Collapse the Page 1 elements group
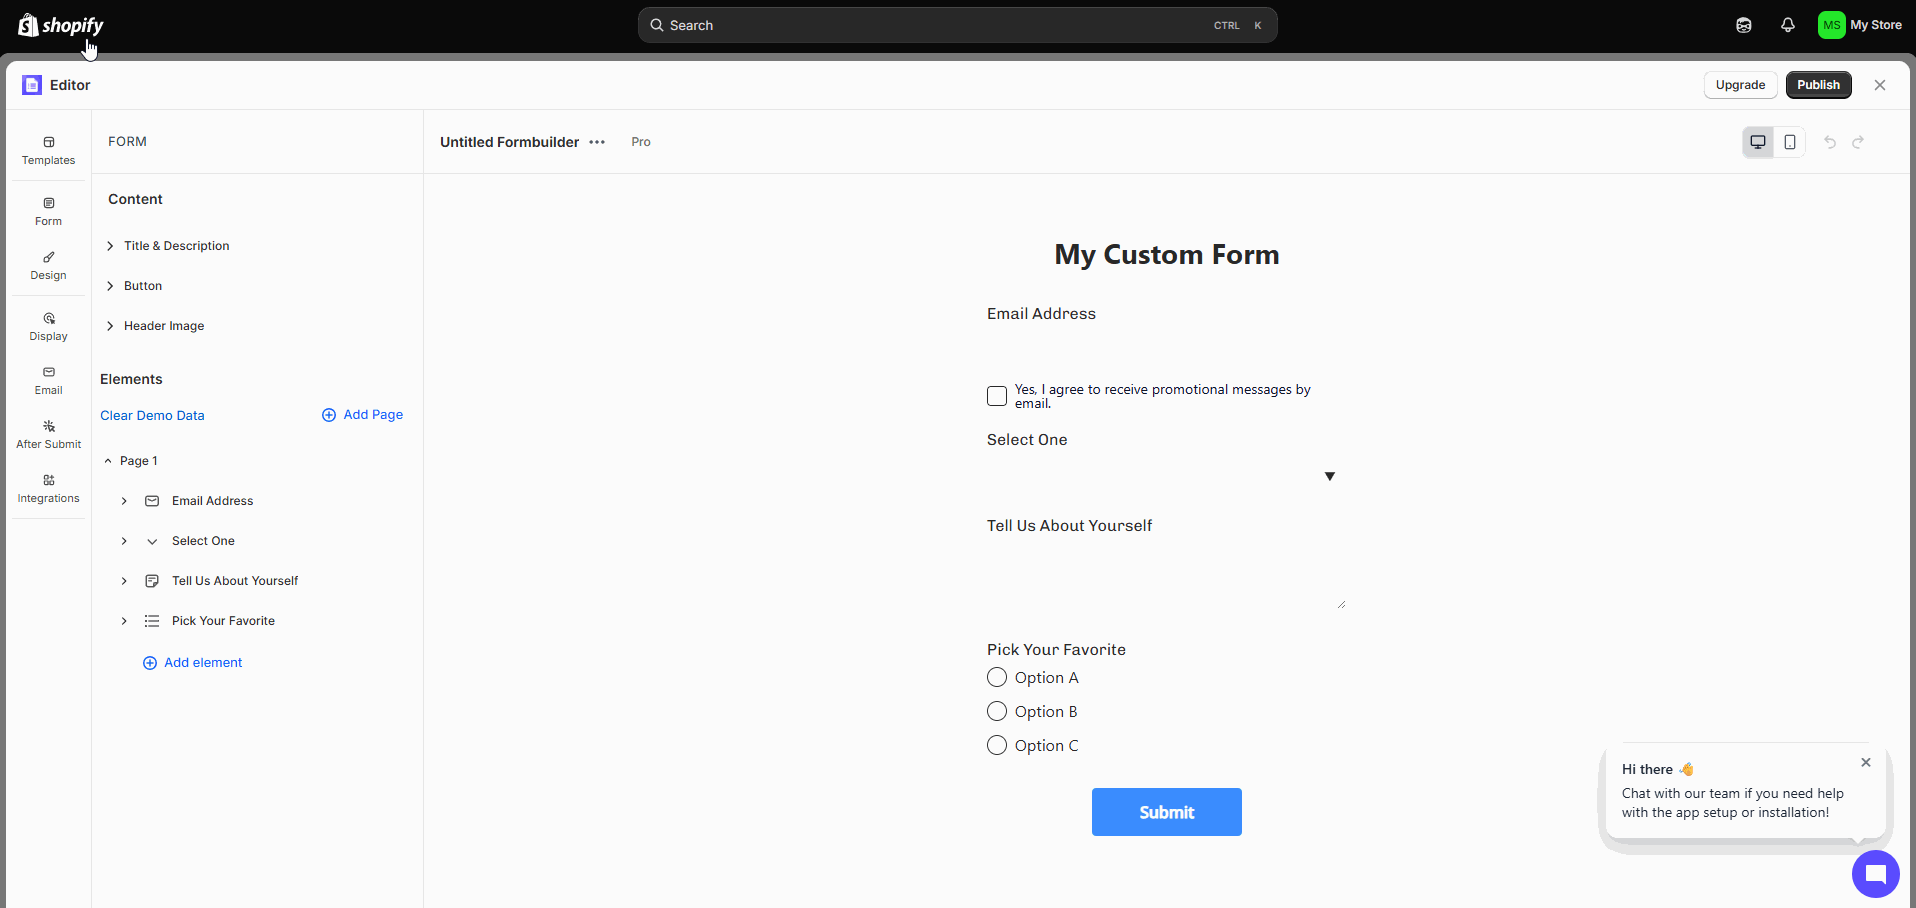This screenshot has width=1916, height=908. (108, 461)
